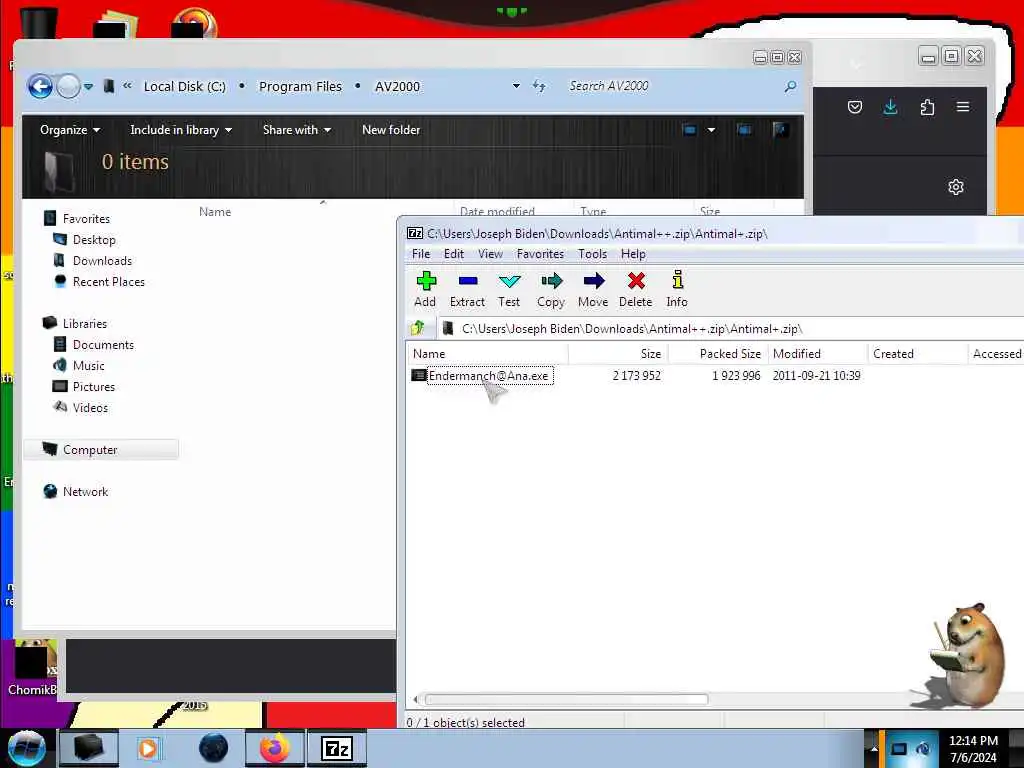
Task: Open Music library in navigation pane
Action: [88, 366]
